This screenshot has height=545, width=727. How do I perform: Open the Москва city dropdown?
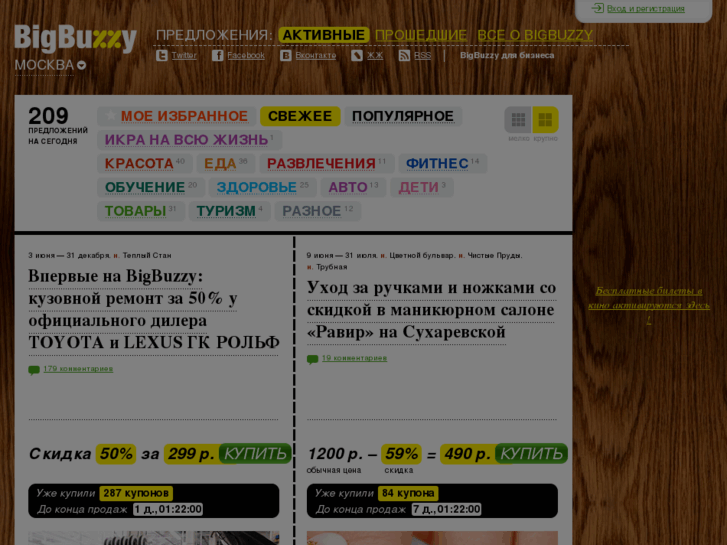pyautogui.click(x=50, y=65)
